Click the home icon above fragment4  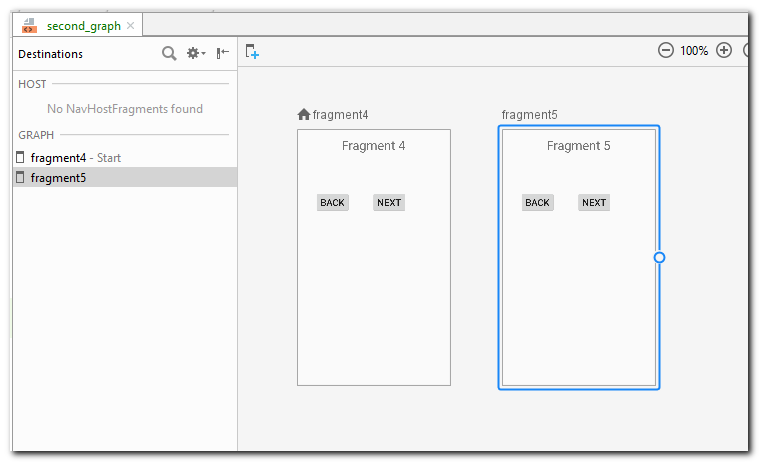click(304, 114)
